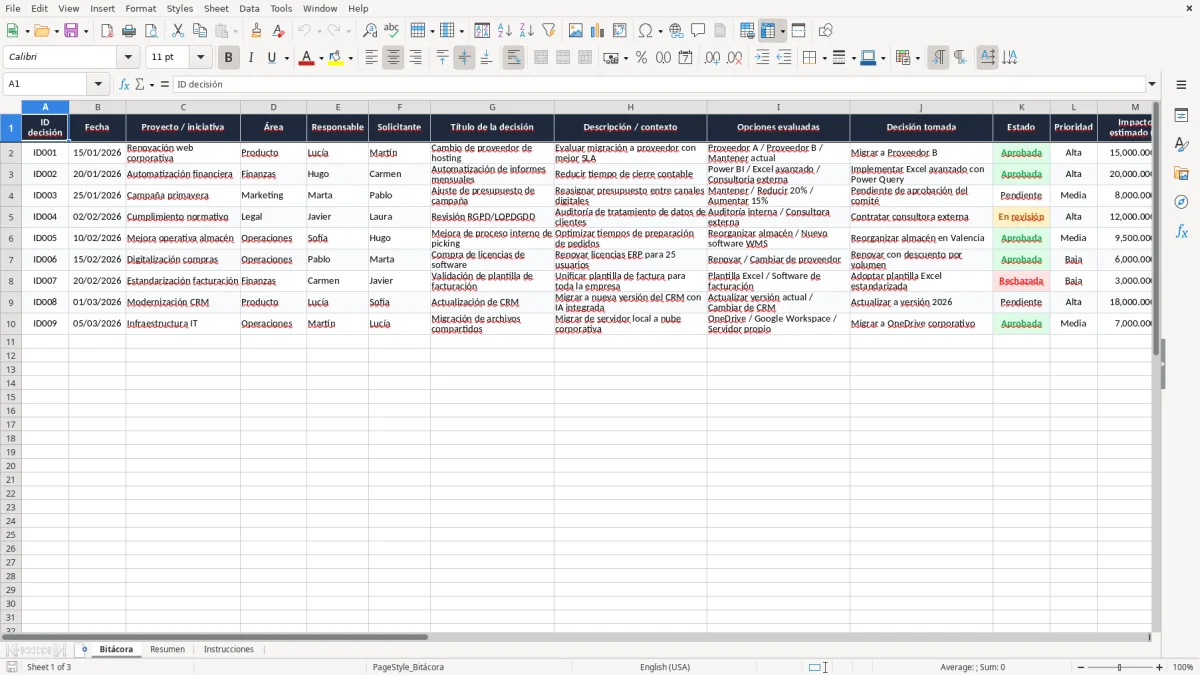Image resolution: width=1200 pixels, height=675 pixels.
Task: Click the sidebar Settings hamburger button
Action: (1181, 84)
